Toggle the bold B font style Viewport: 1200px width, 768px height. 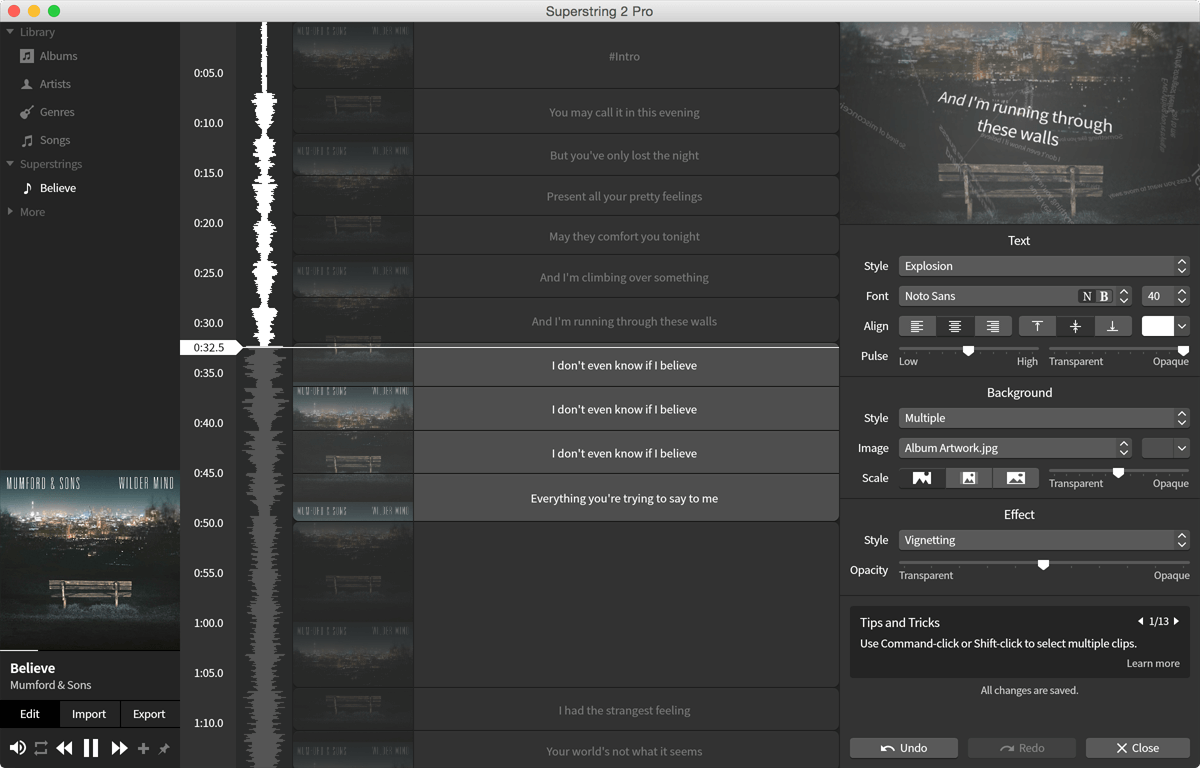(x=1104, y=296)
